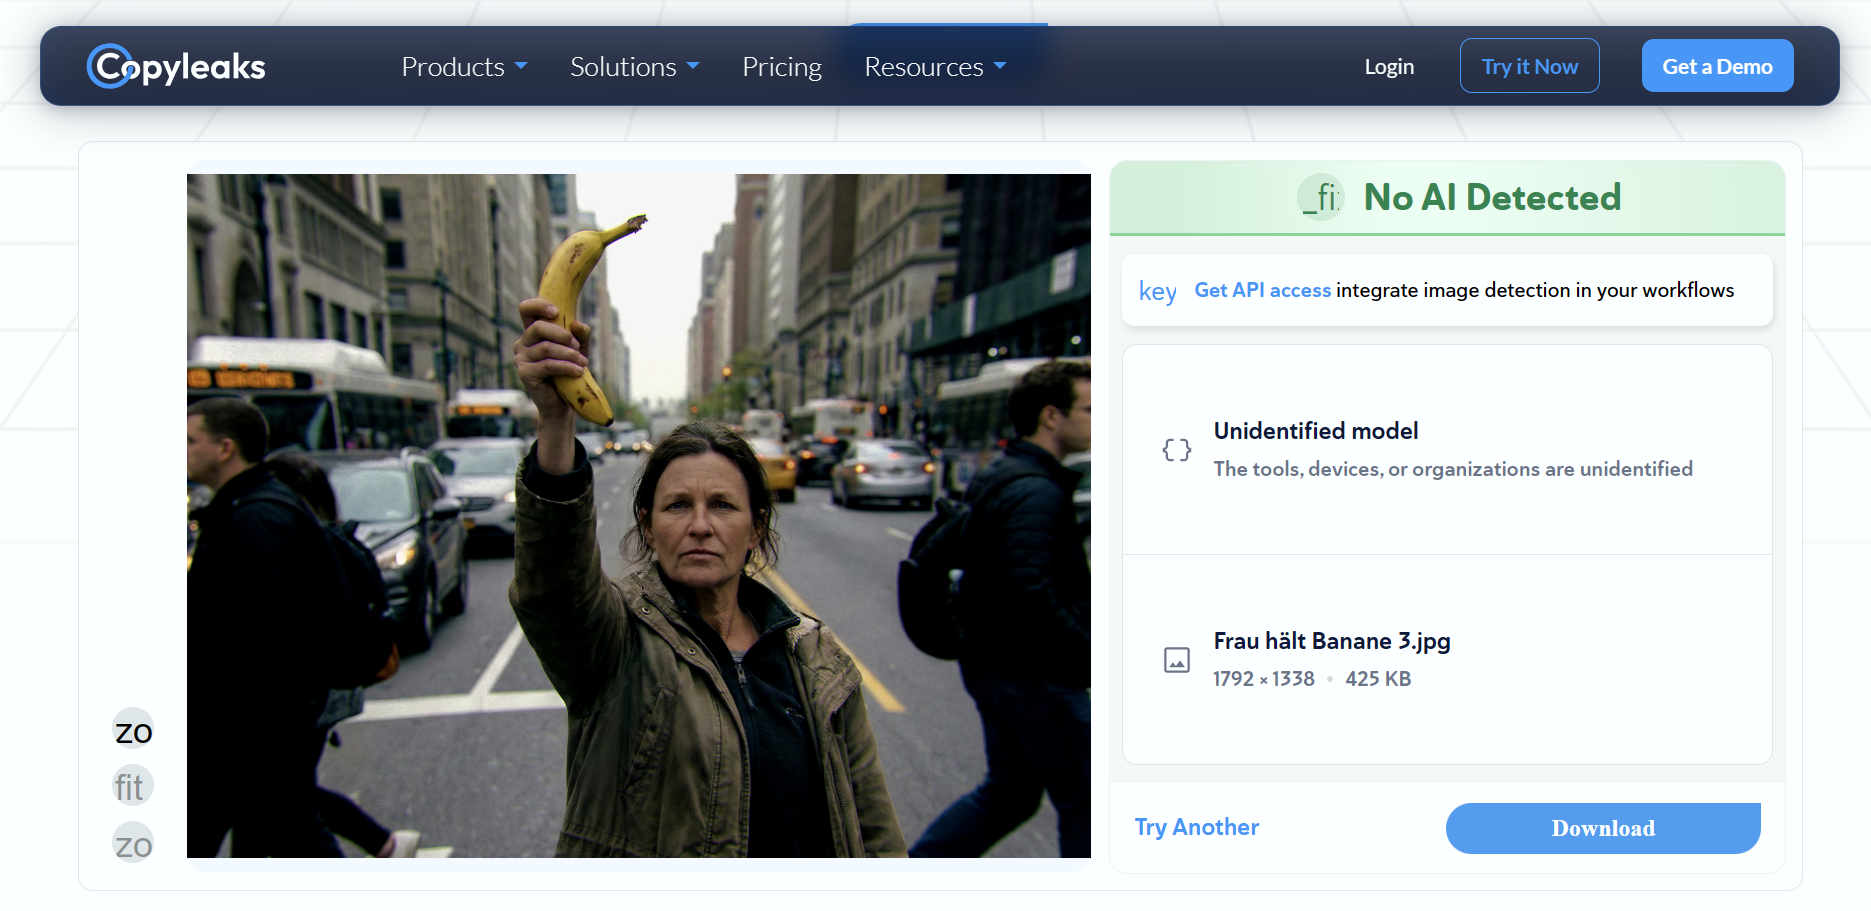Click the key icon beside Get API access
Image resolution: width=1871 pixels, height=911 pixels.
1157,291
